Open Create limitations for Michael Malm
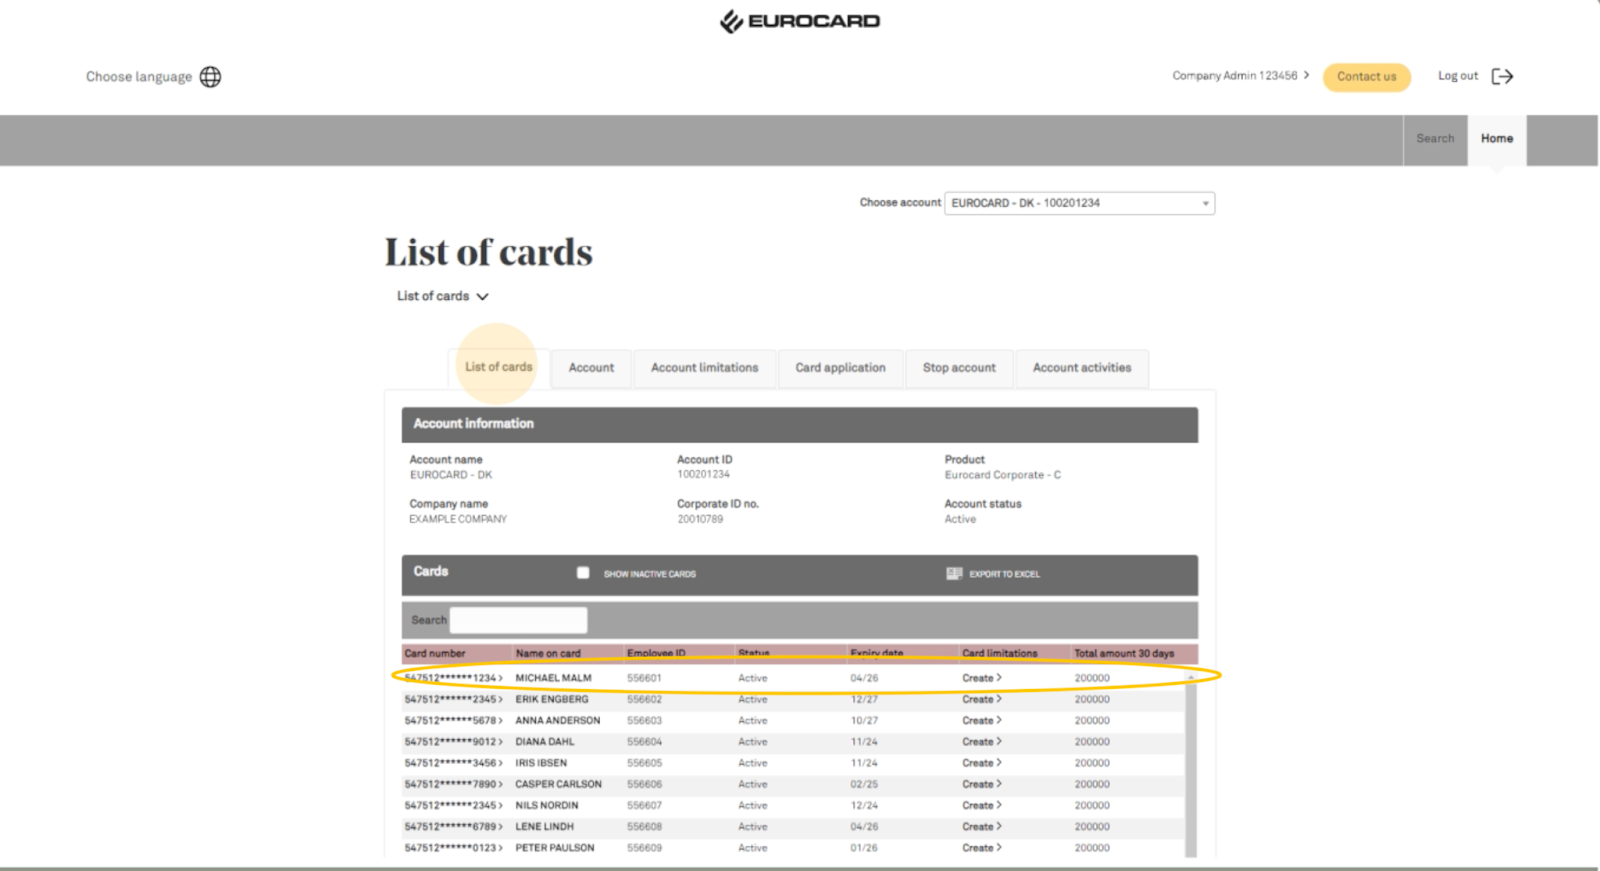The height and width of the screenshot is (871, 1600). point(981,678)
